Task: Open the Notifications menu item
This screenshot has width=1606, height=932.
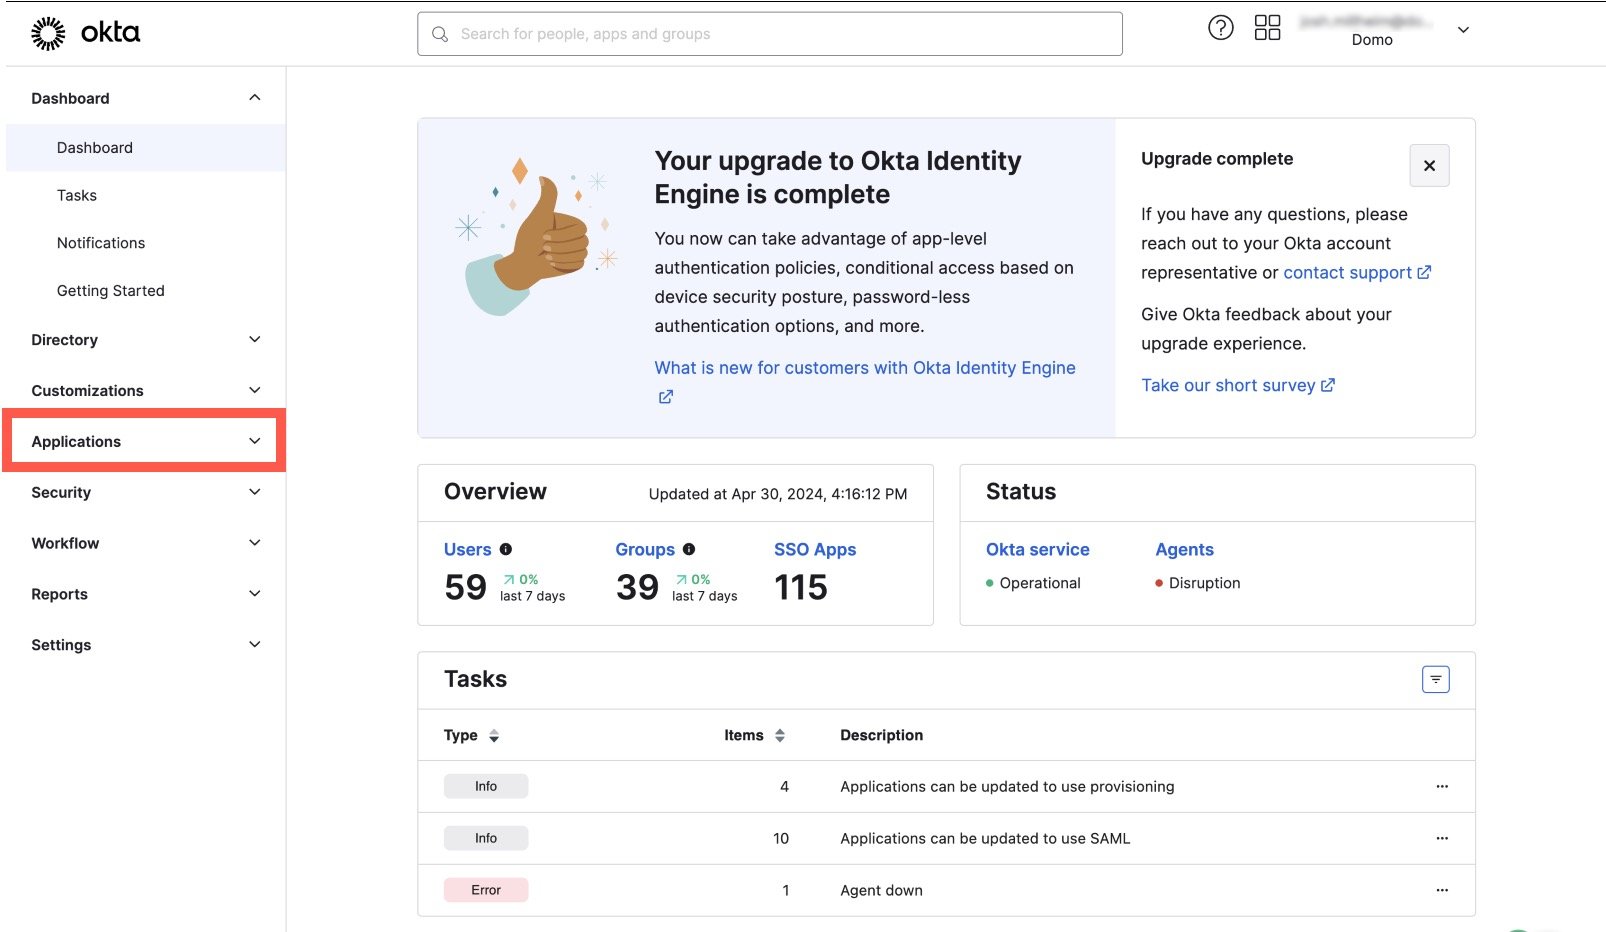Action: (101, 243)
